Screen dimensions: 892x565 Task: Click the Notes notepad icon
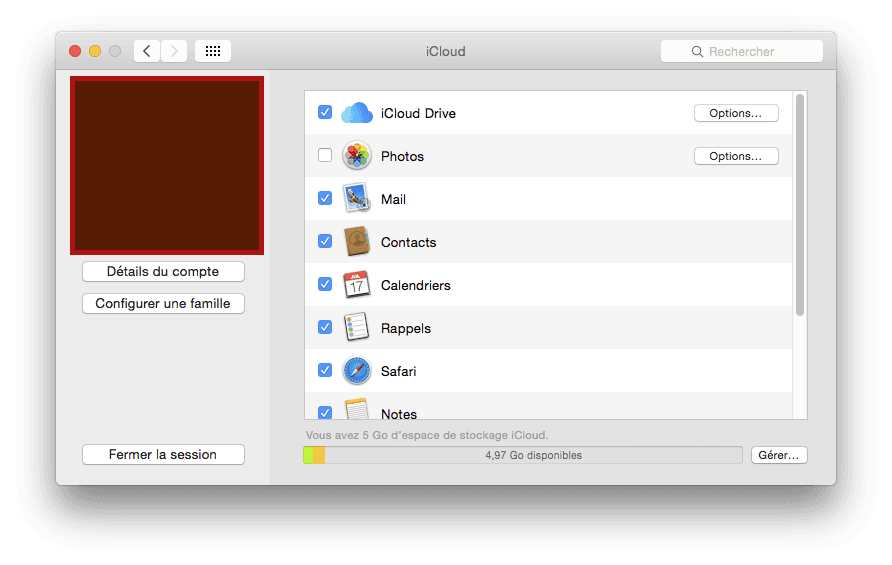click(x=357, y=410)
